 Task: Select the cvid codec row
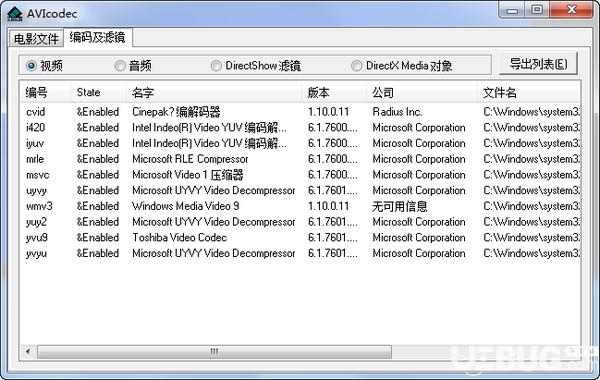point(300,112)
